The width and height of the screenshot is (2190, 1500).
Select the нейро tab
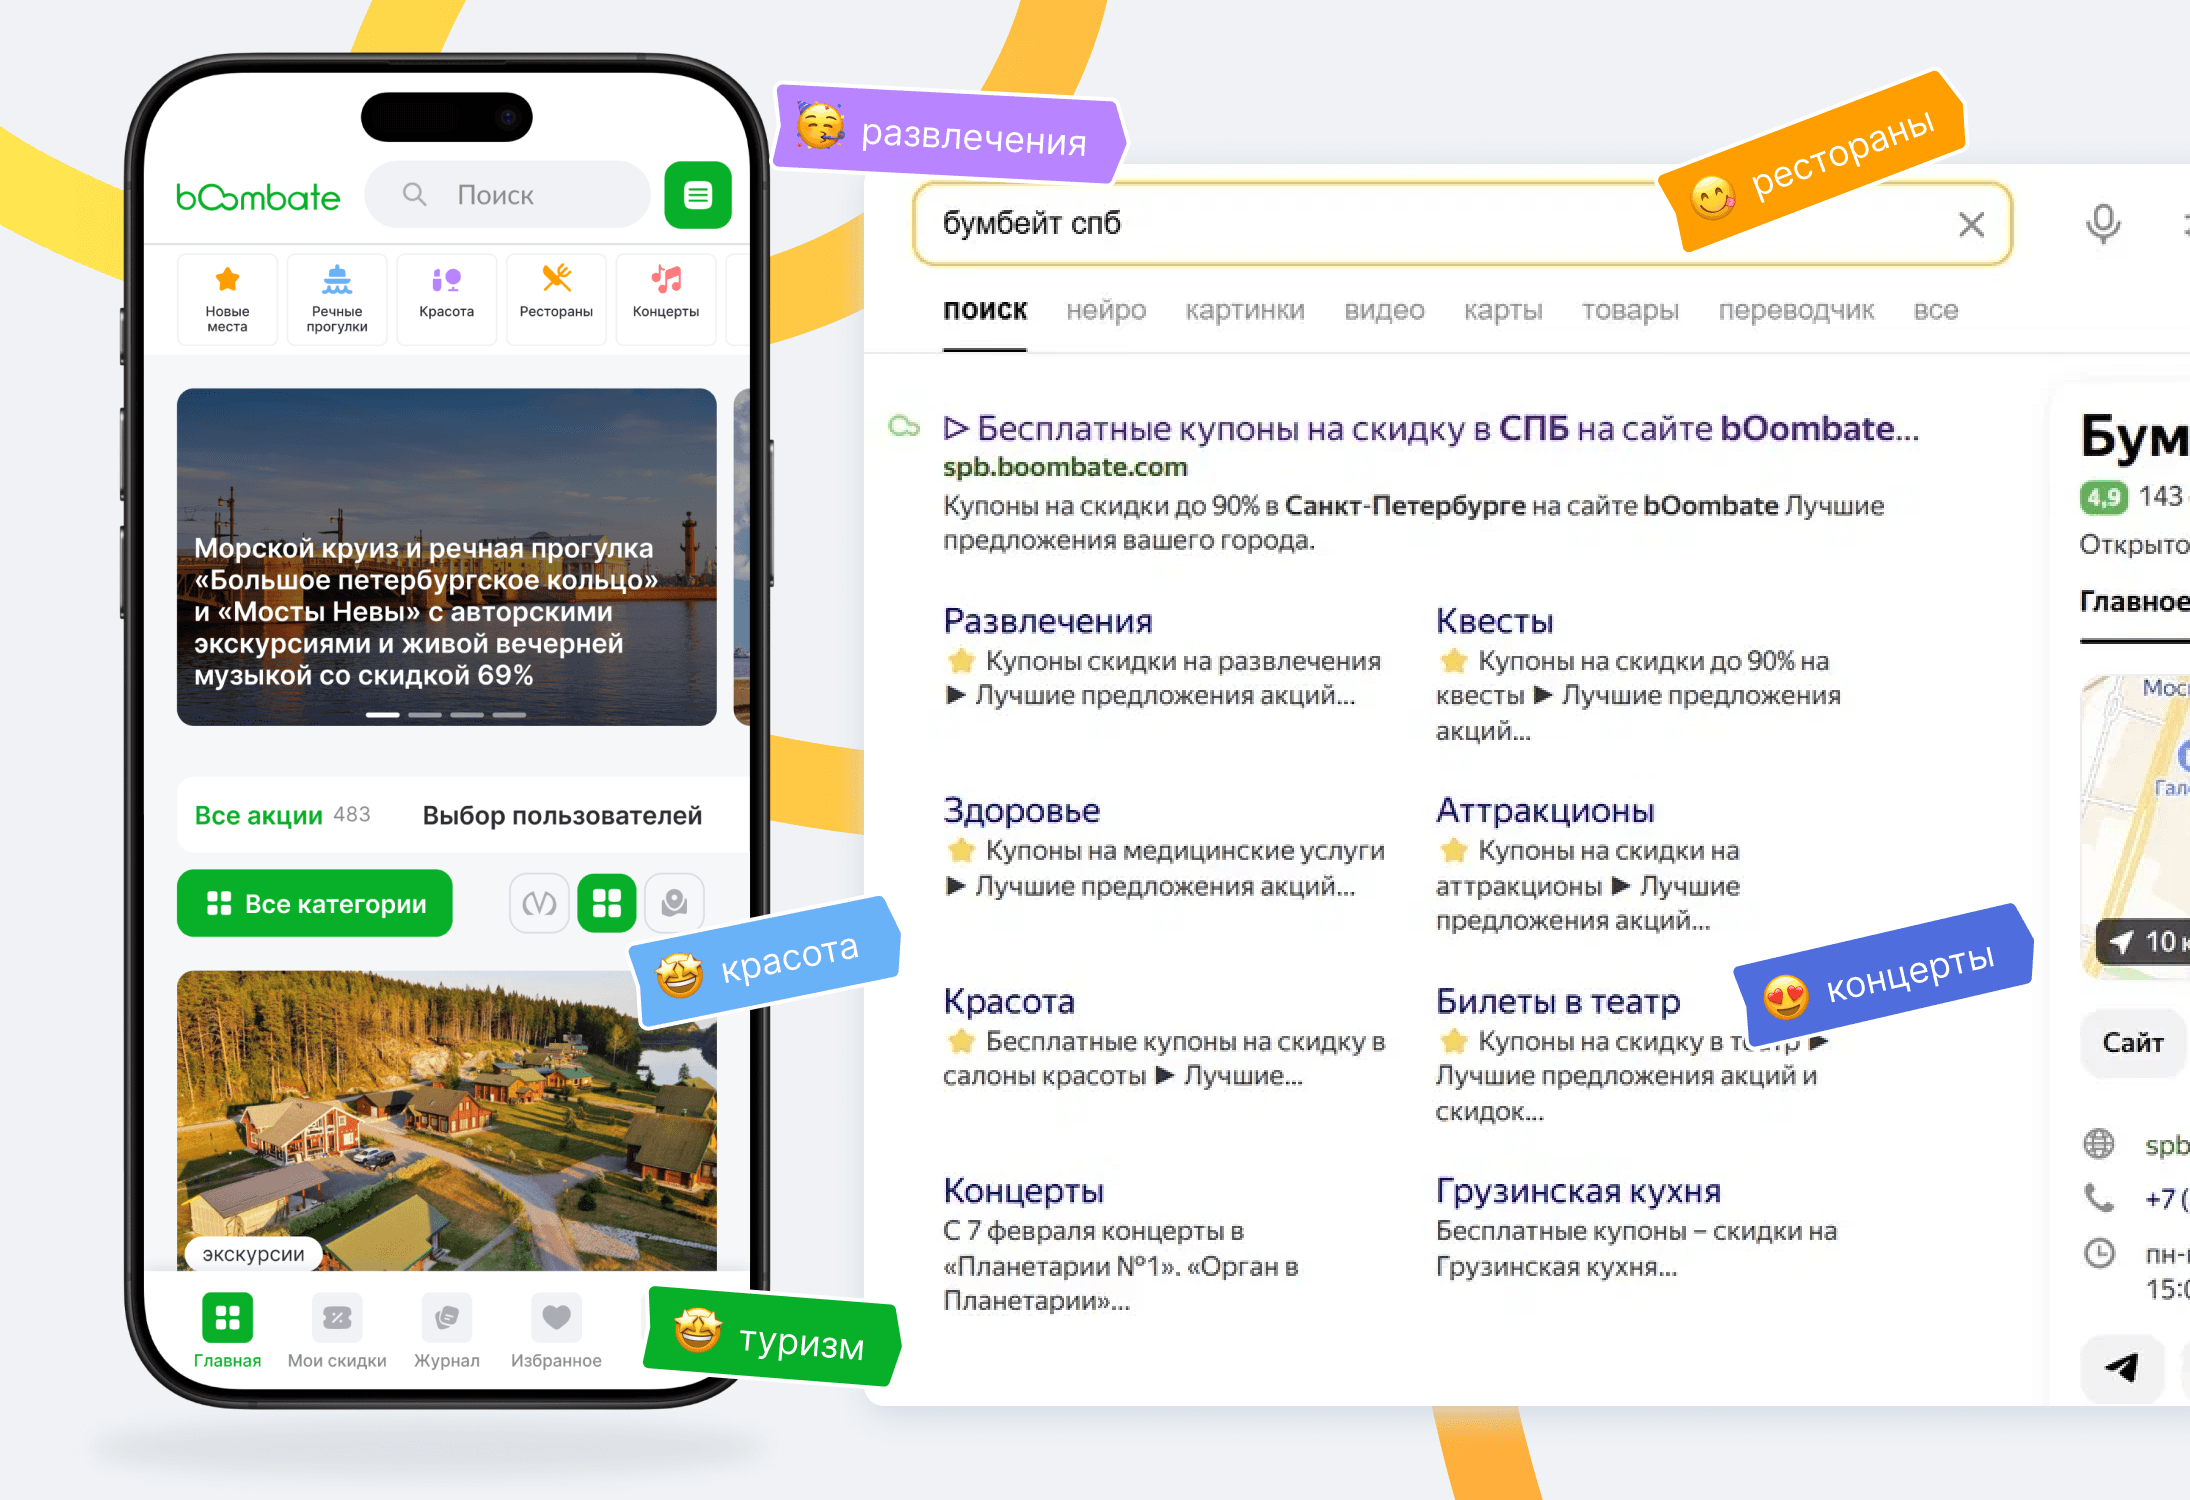pos(1106,311)
